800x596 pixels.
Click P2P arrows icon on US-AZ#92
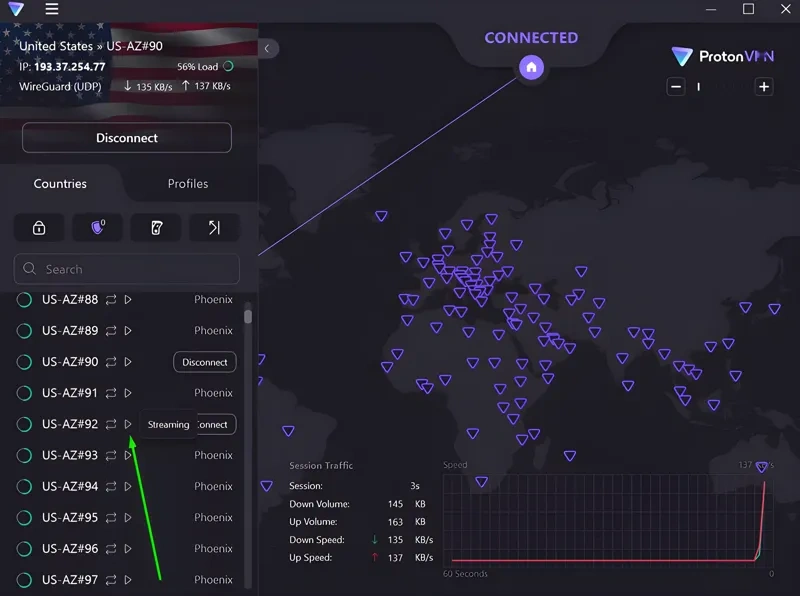coord(111,424)
